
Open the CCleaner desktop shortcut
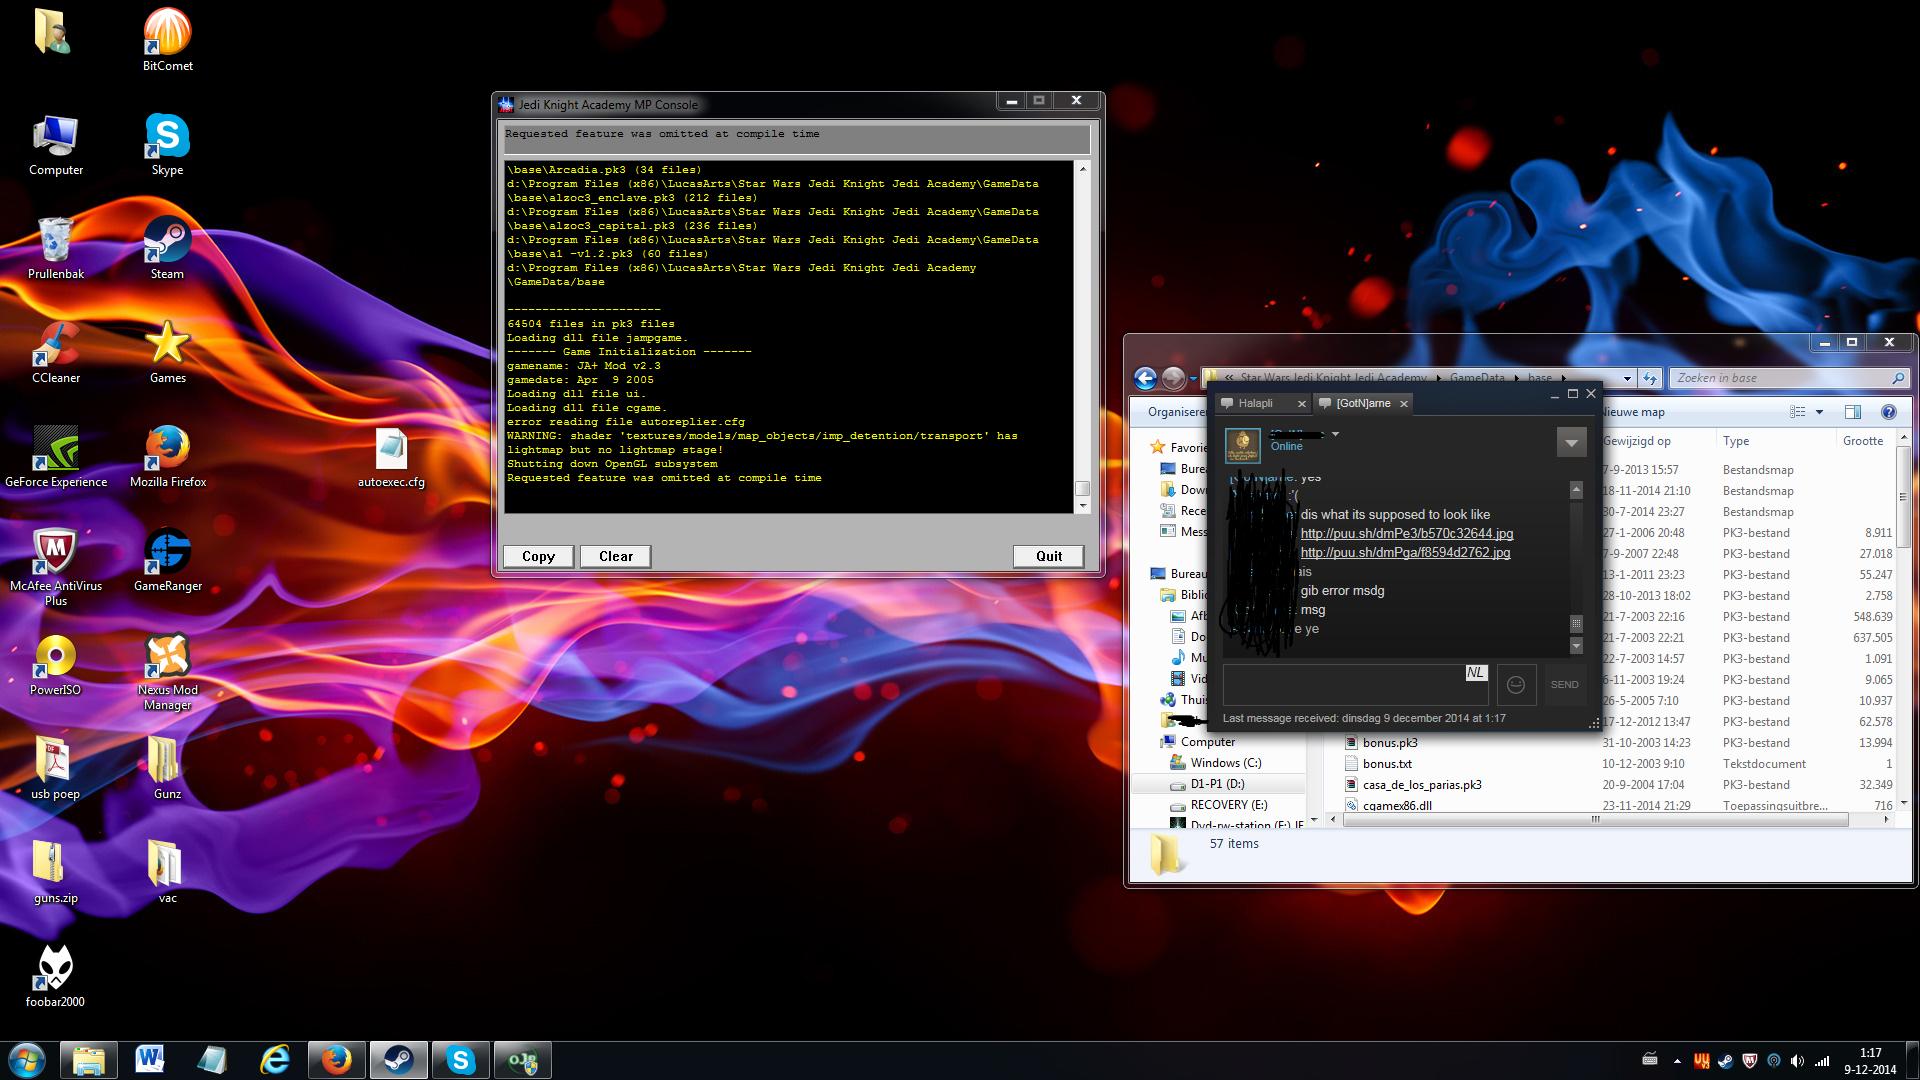(56, 352)
